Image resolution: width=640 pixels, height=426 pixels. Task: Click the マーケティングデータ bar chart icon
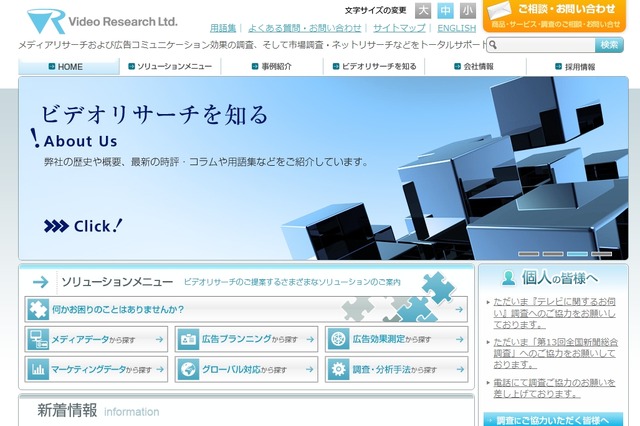point(38,369)
